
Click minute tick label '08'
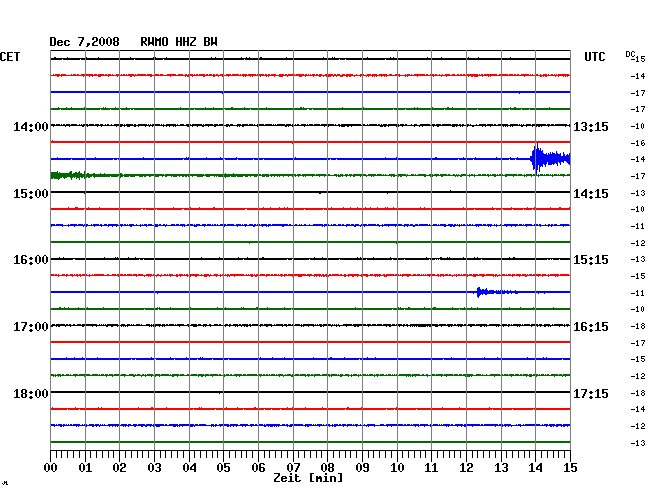click(327, 468)
